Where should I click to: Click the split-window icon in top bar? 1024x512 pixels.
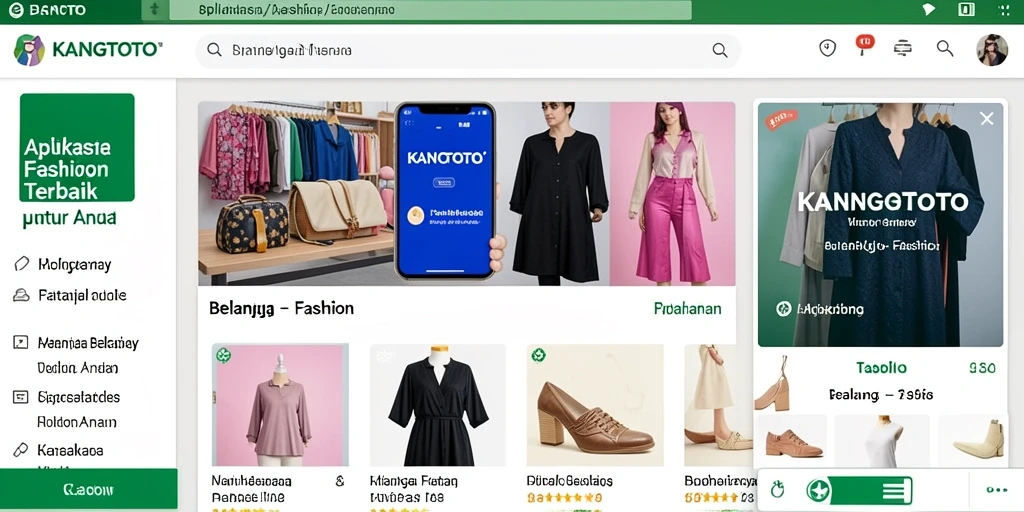(966, 9)
